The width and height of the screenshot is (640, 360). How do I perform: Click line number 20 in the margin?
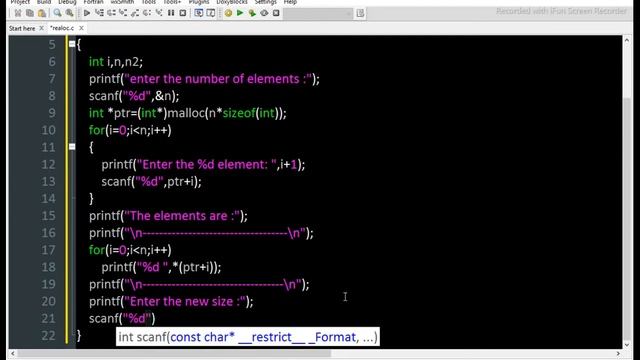pyautogui.click(x=48, y=302)
